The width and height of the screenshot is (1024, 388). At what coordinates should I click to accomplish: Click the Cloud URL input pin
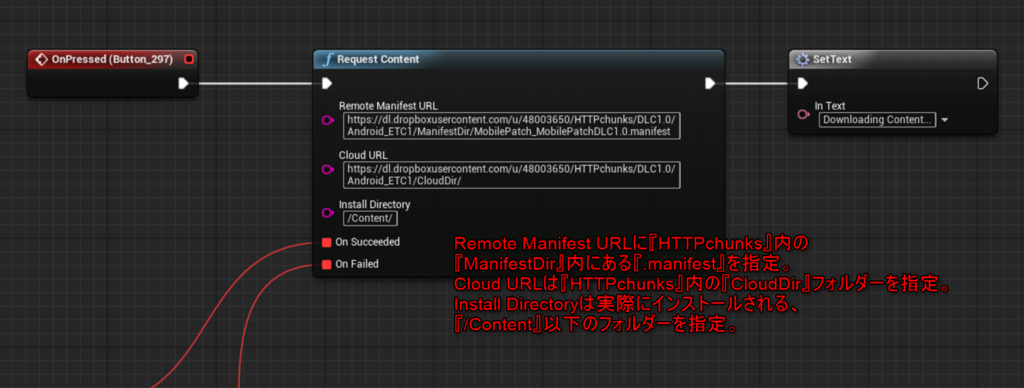tap(328, 170)
